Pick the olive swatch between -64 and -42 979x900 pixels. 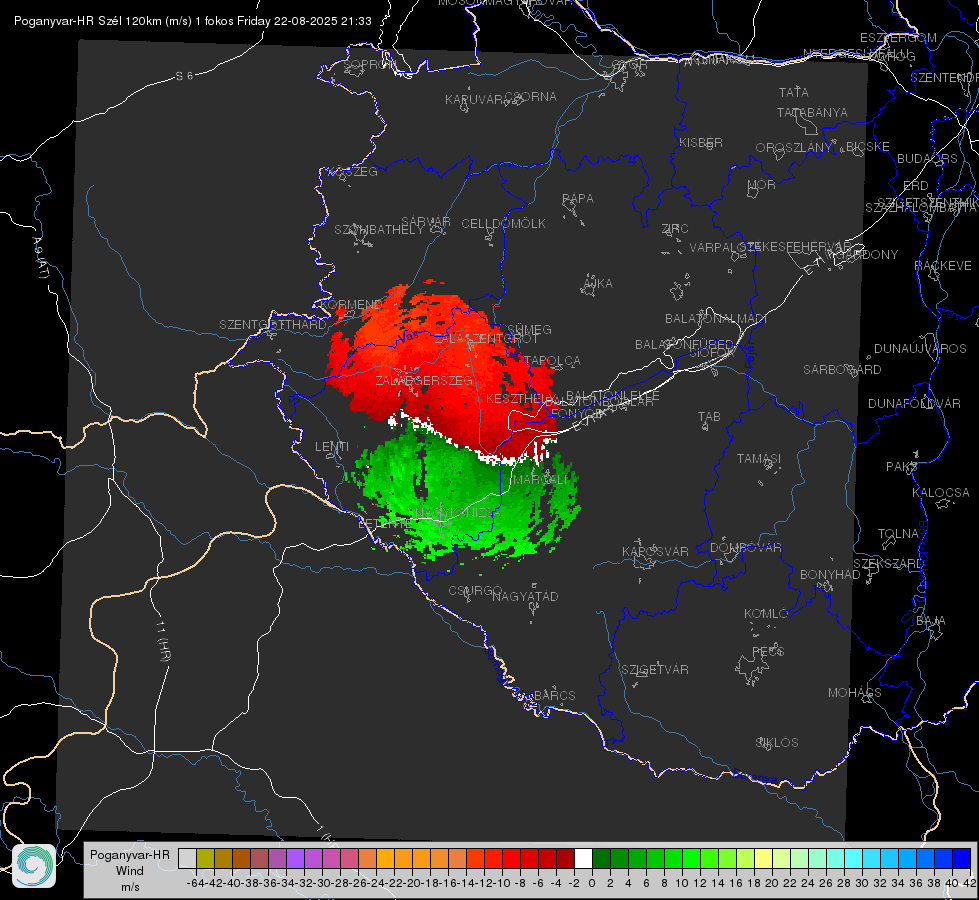pos(205,859)
